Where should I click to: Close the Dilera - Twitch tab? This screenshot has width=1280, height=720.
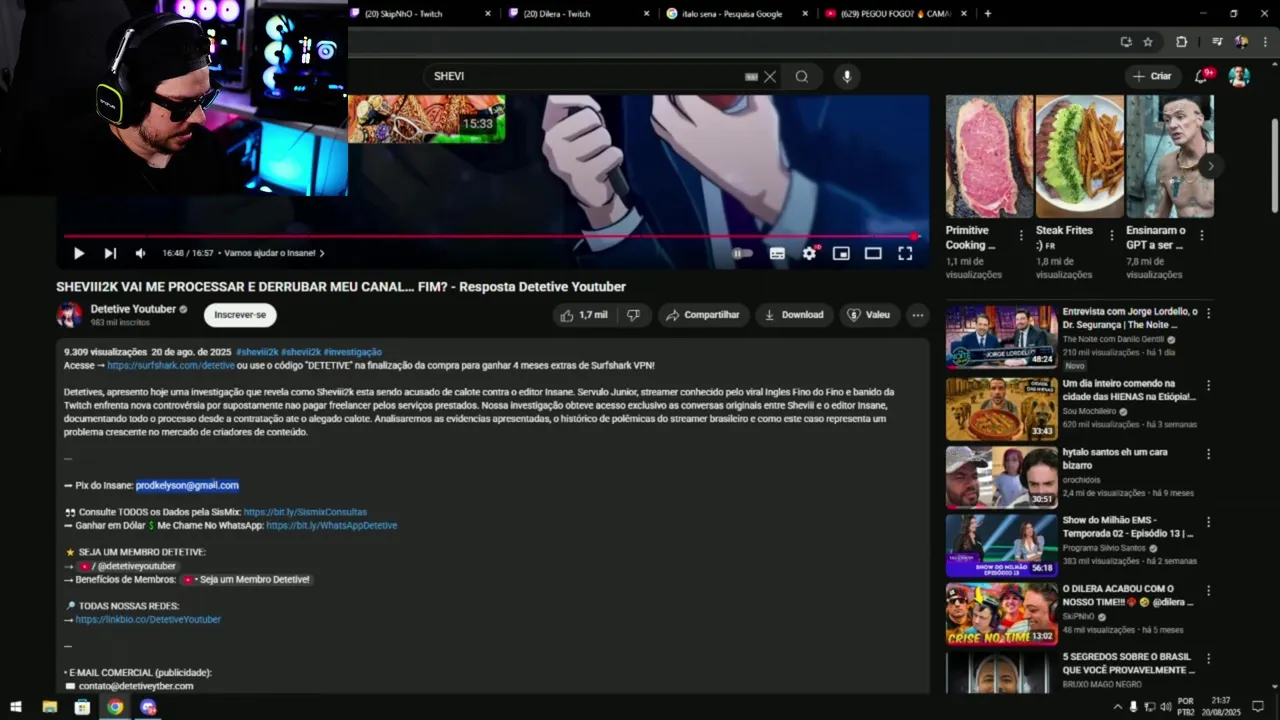646,14
